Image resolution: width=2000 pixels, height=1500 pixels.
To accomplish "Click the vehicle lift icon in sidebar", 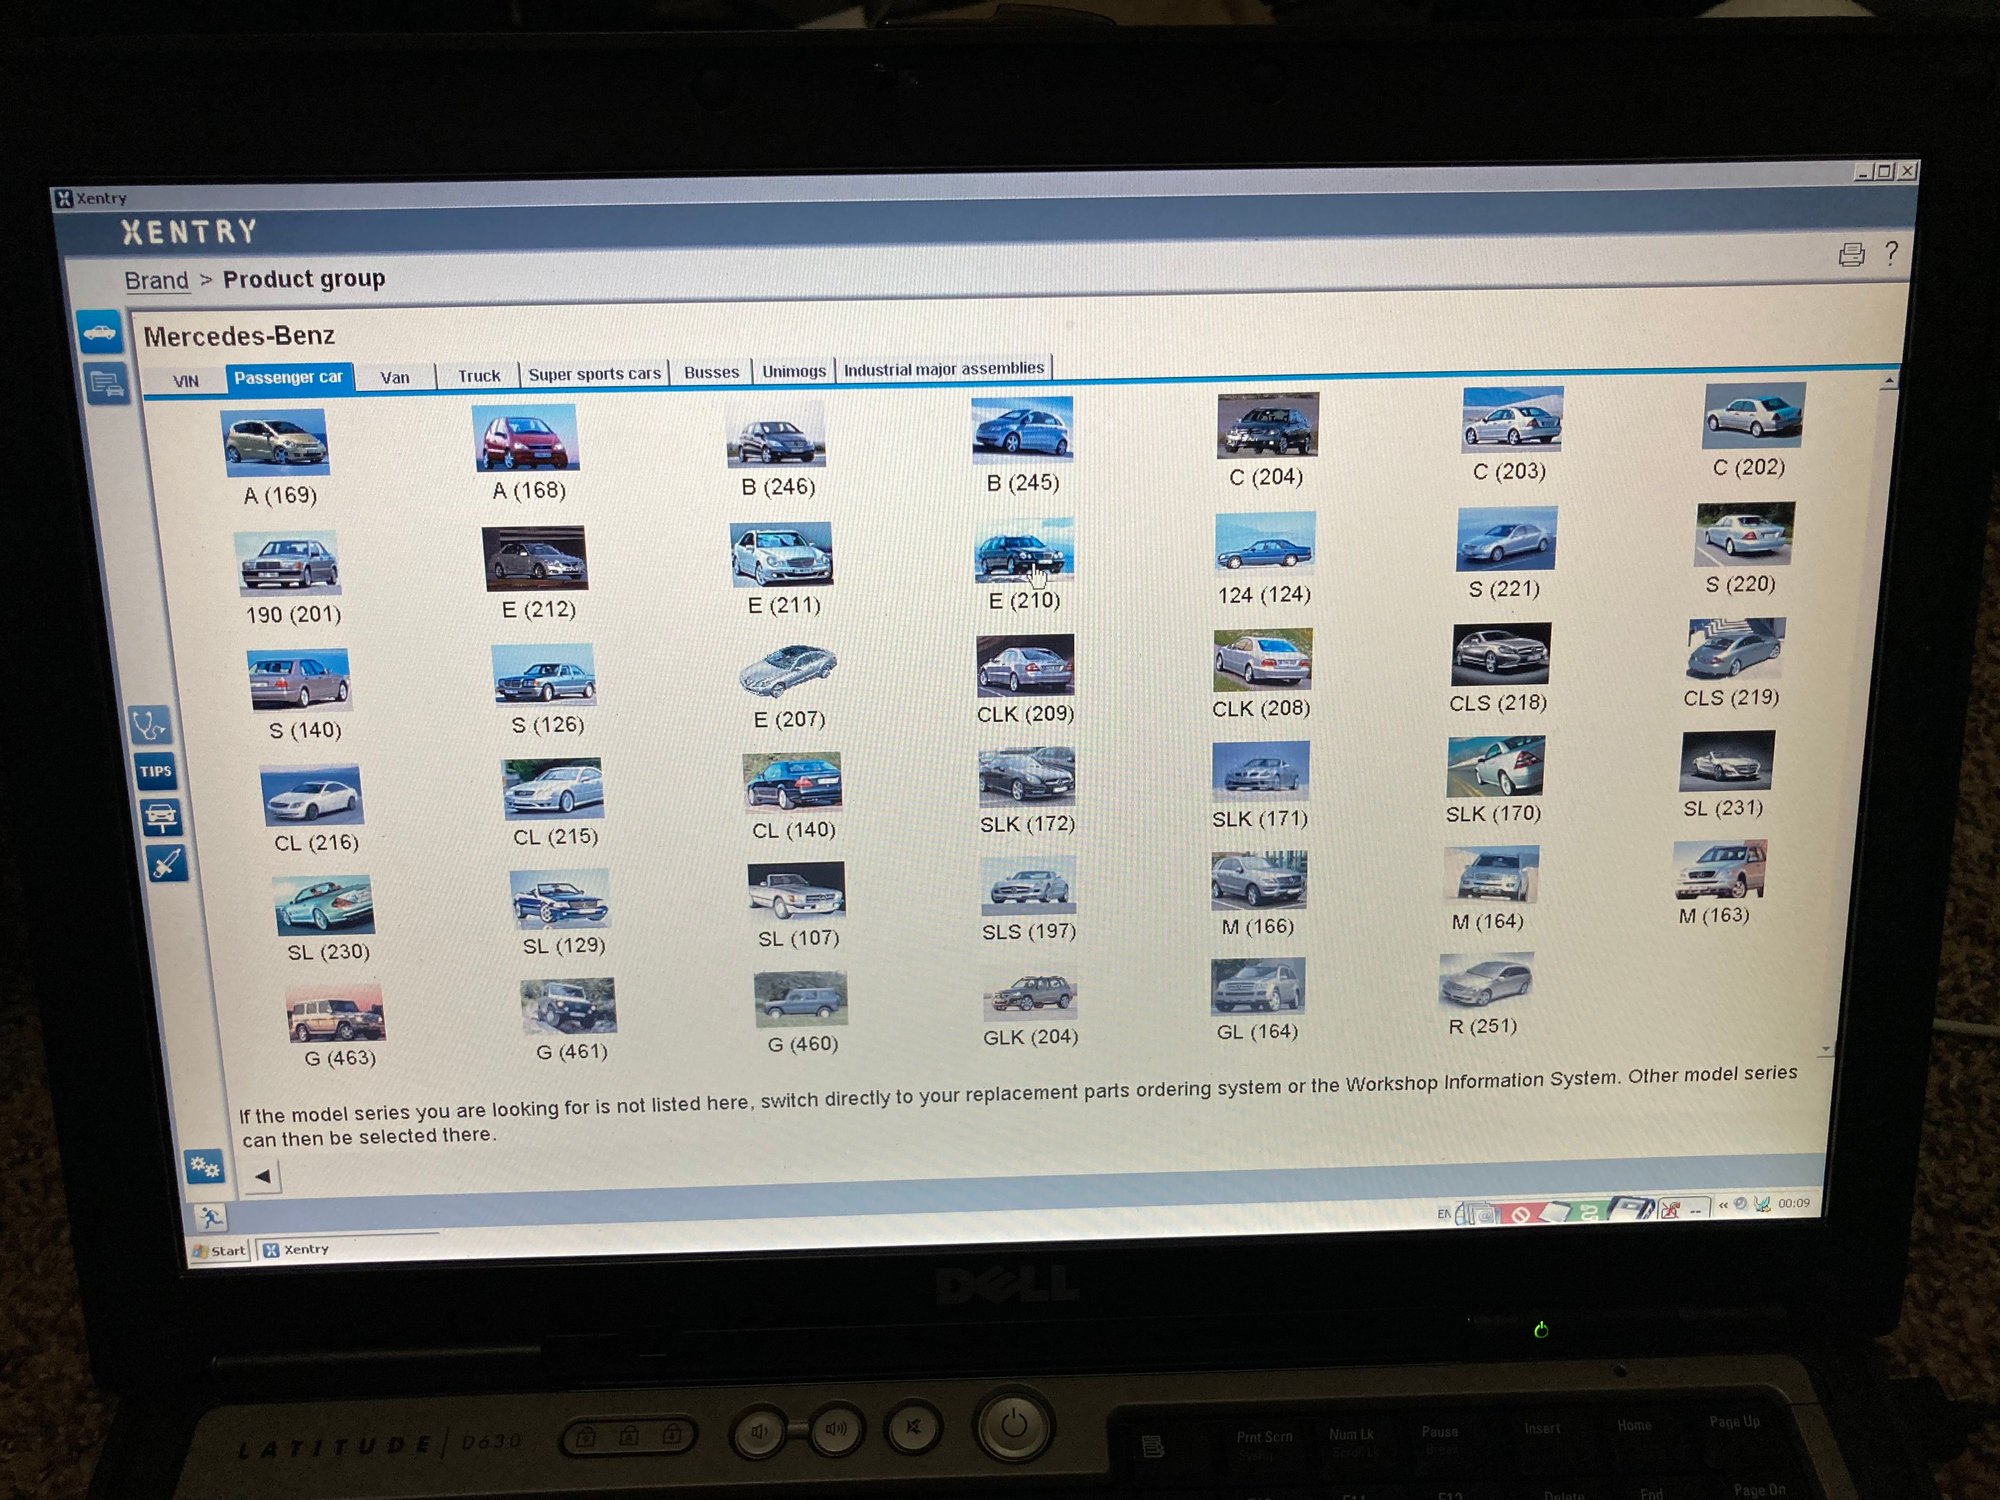I will 161,817.
